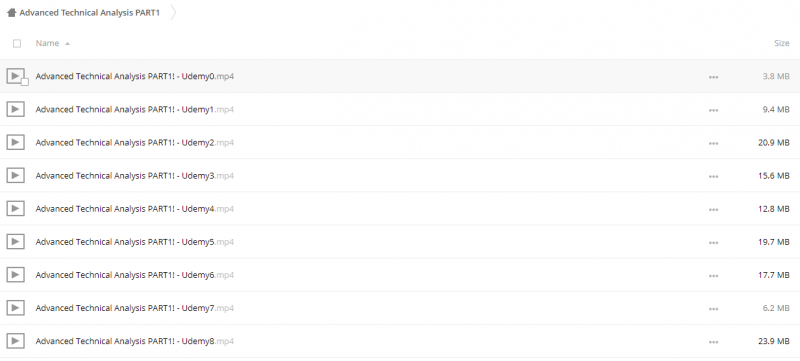Viewport: 800px width, 361px height.
Task: Click video icon for Udemy7.mp4
Action: pos(15,308)
